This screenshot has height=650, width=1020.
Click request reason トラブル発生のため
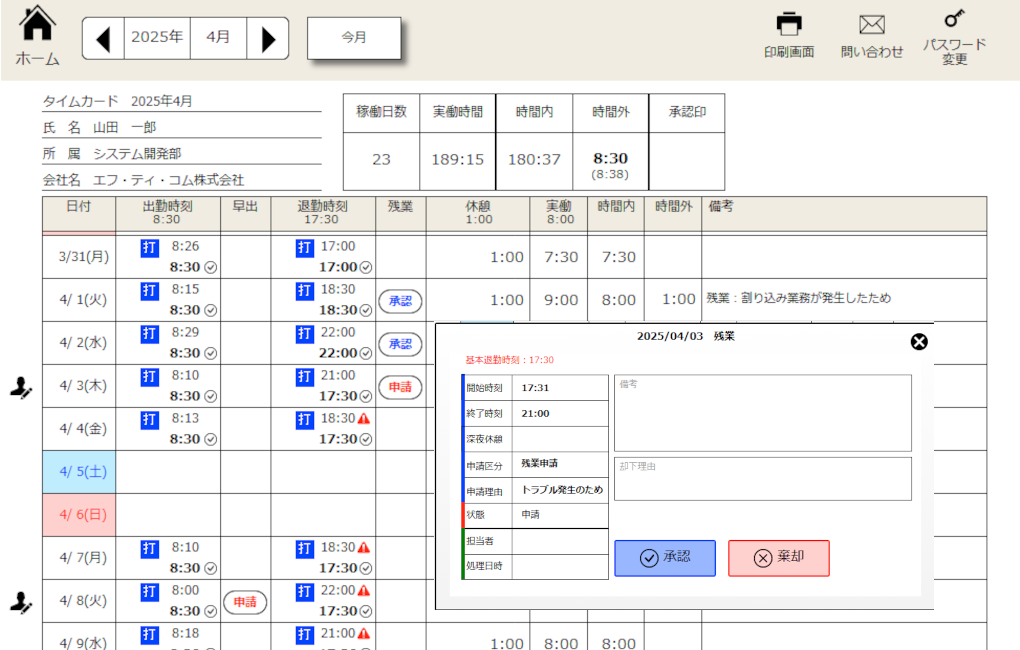point(562,490)
